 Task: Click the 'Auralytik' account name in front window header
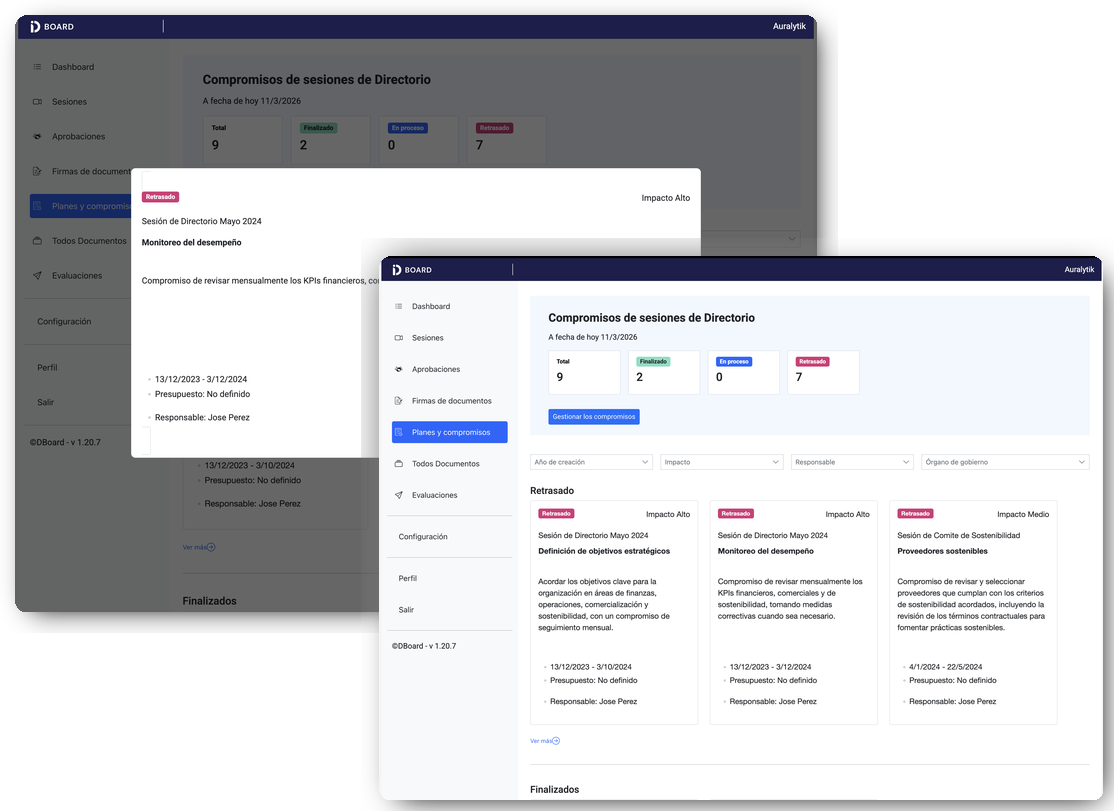[x=1079, y=270]
